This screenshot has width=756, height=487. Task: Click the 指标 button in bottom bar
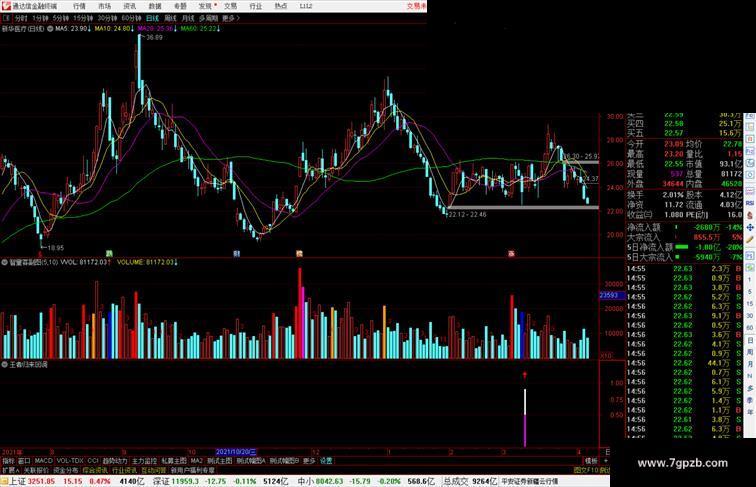8,461
